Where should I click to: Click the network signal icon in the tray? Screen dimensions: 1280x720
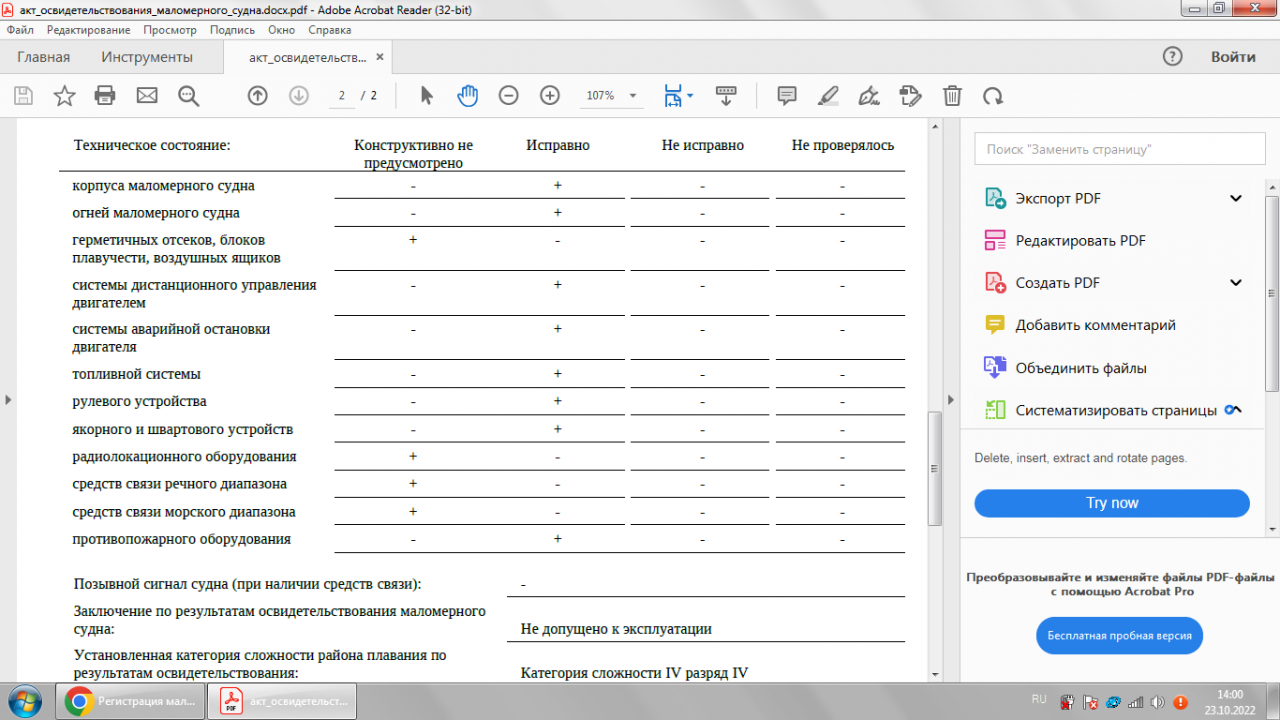coord(1136,702)
